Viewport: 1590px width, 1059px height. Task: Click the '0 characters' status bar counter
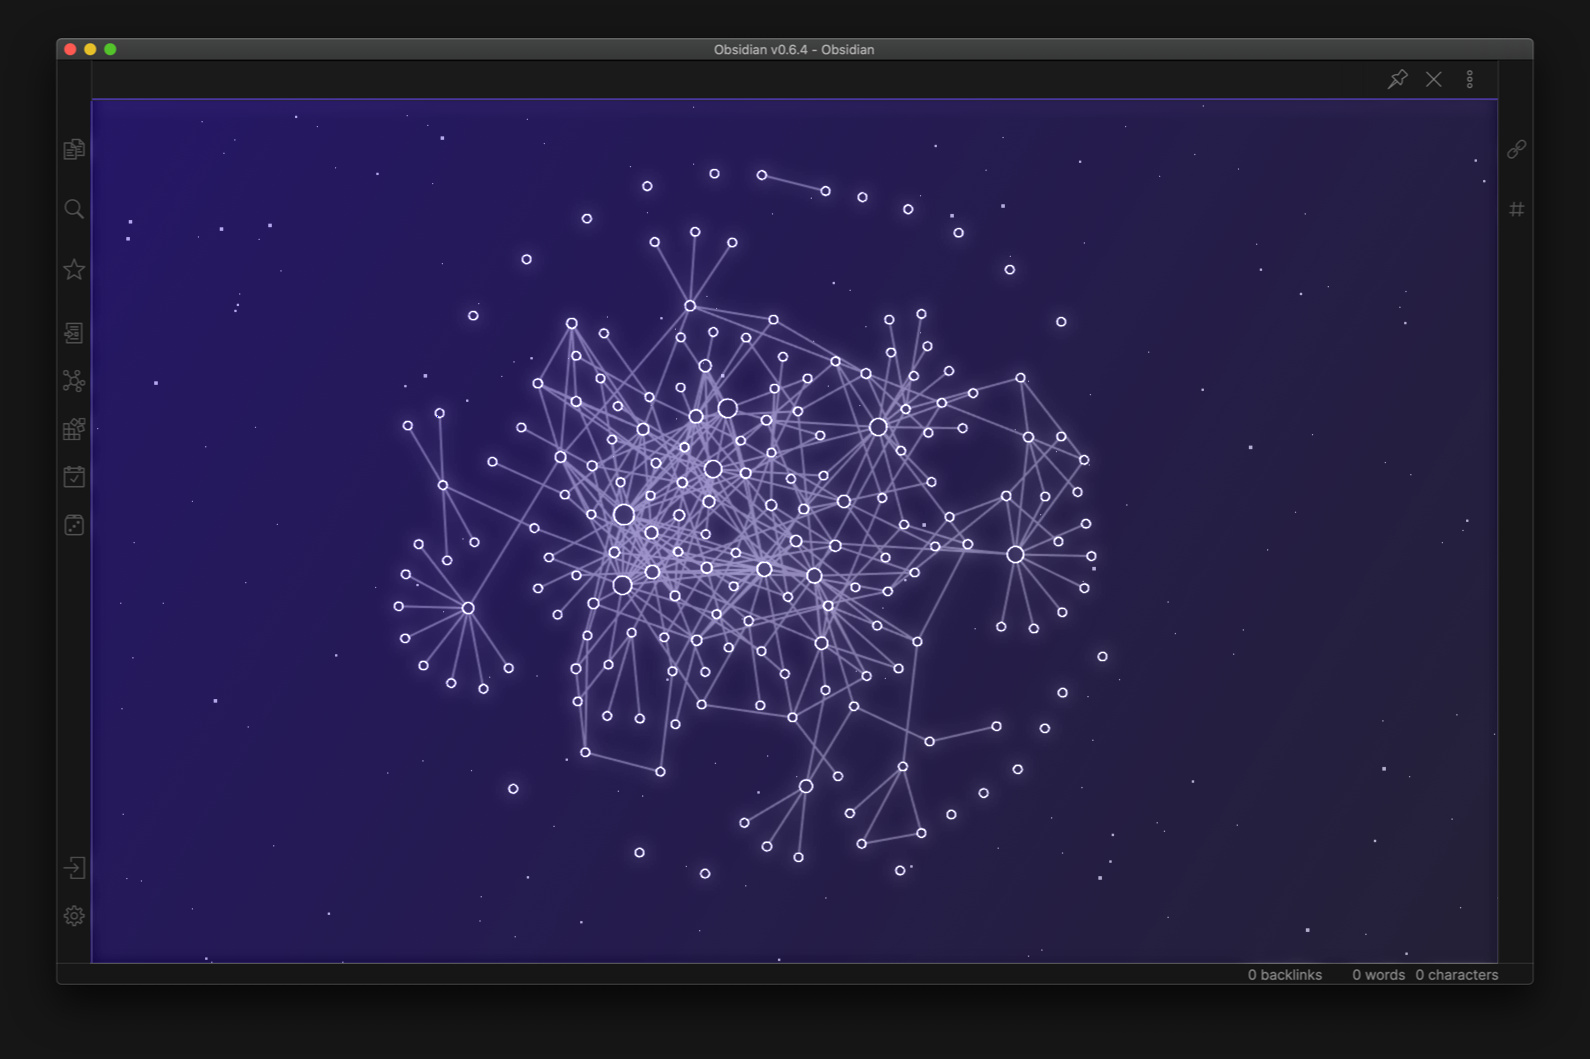[x=1456, y=975]
